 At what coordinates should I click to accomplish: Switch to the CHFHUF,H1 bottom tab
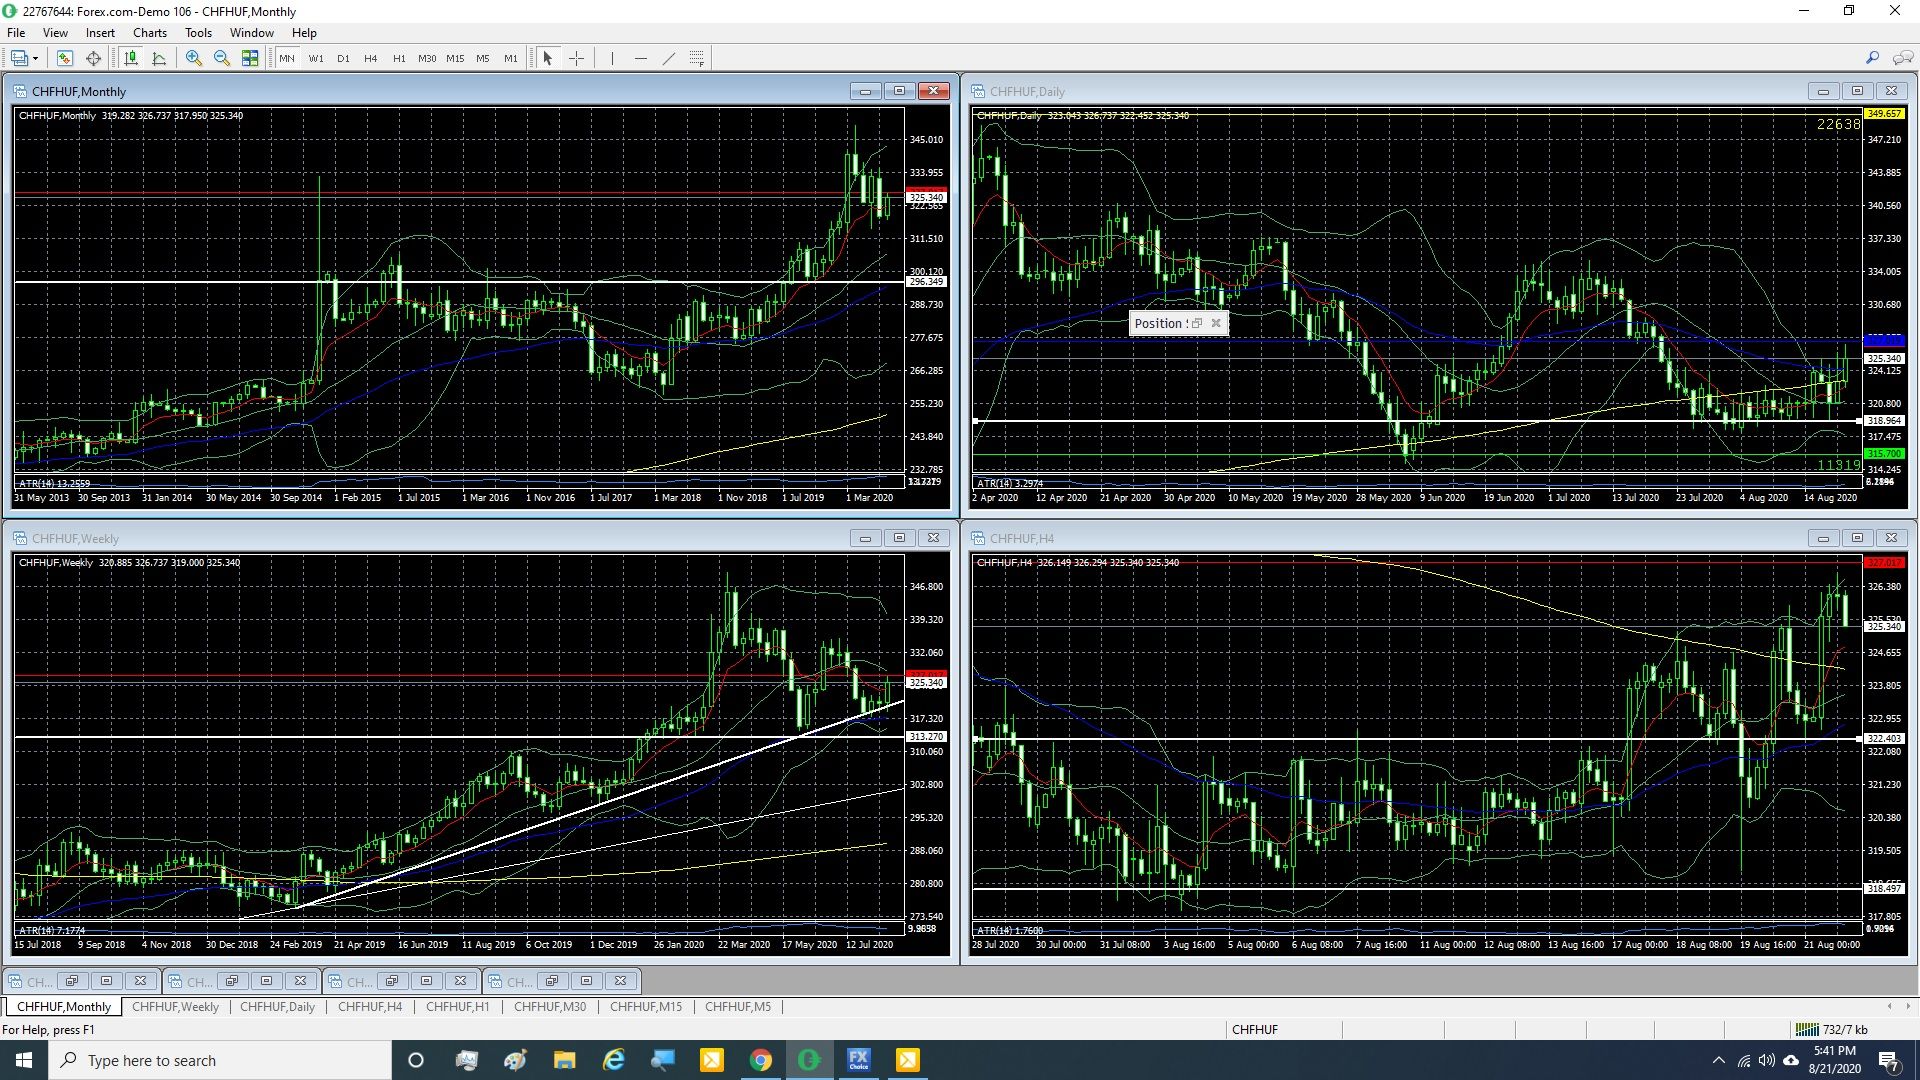tap(458, 1007)
